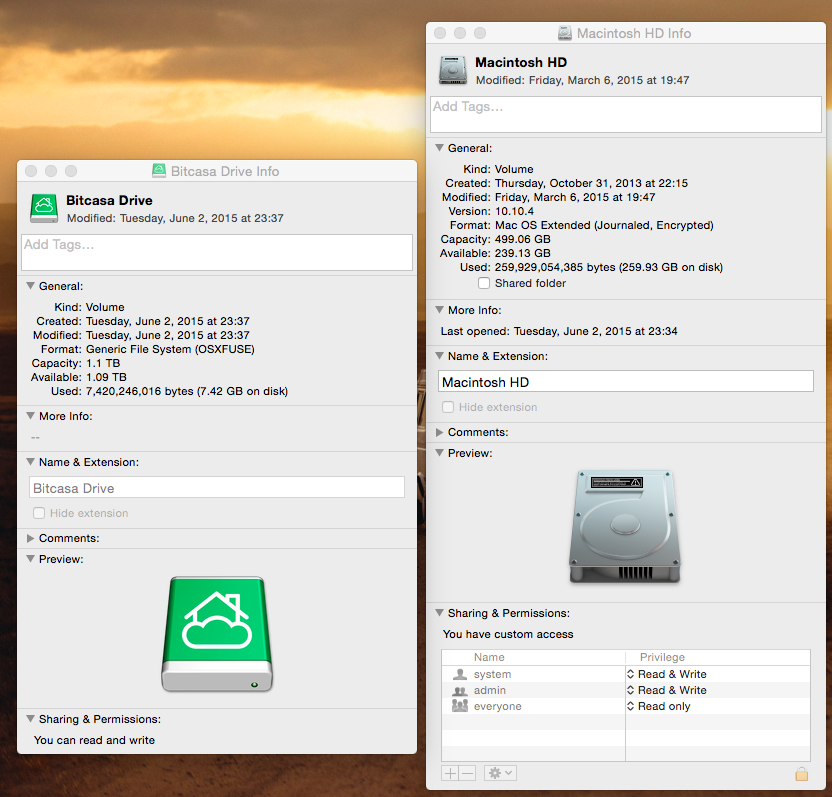Click the Macintosh HD preview image
The height and width of the screenshot is (797, 832).
tap(625, 527)
